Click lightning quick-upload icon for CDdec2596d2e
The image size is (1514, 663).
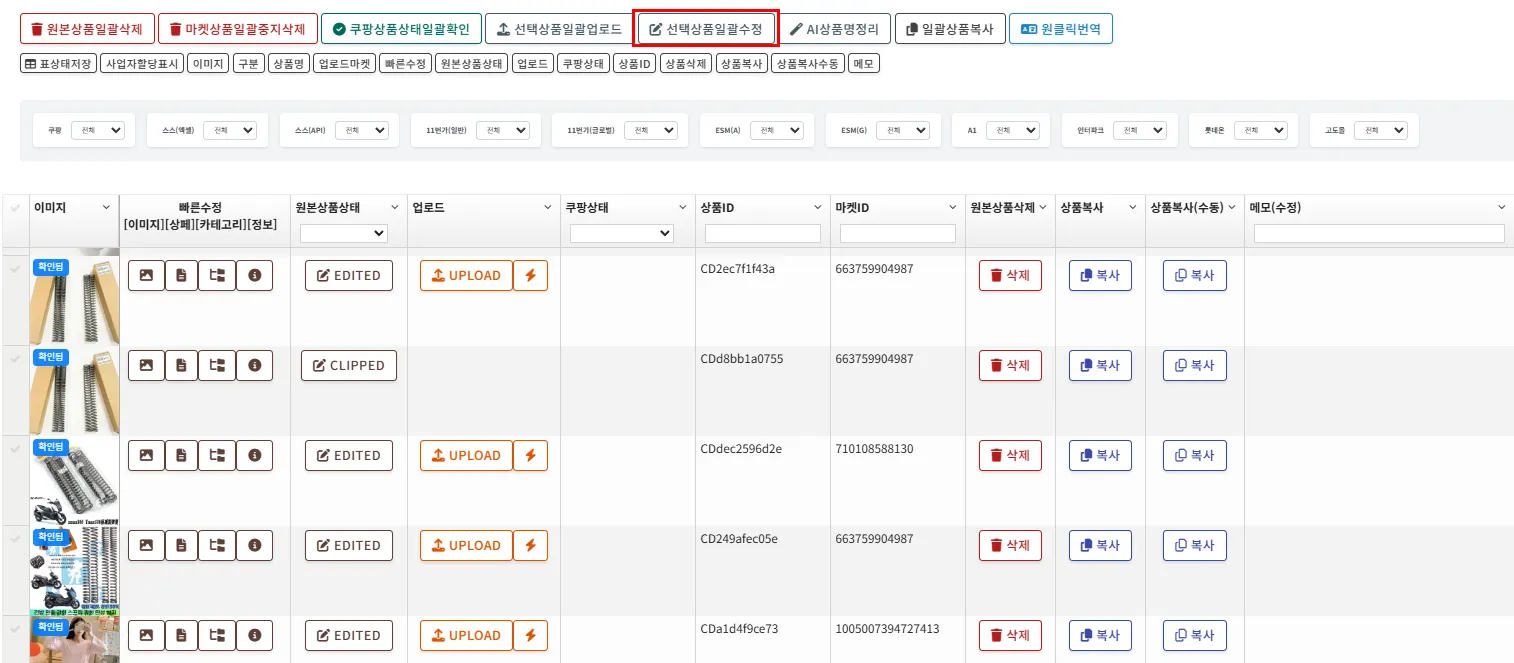(x=530, y=455)
